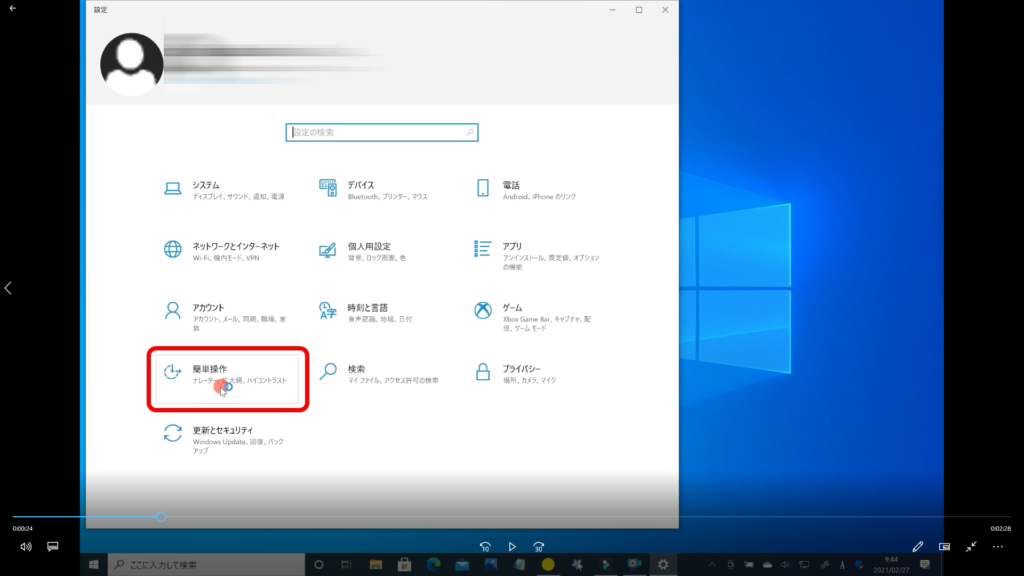Click the video seek bar handle
The image size is (1024, 576).
point(161,517)
